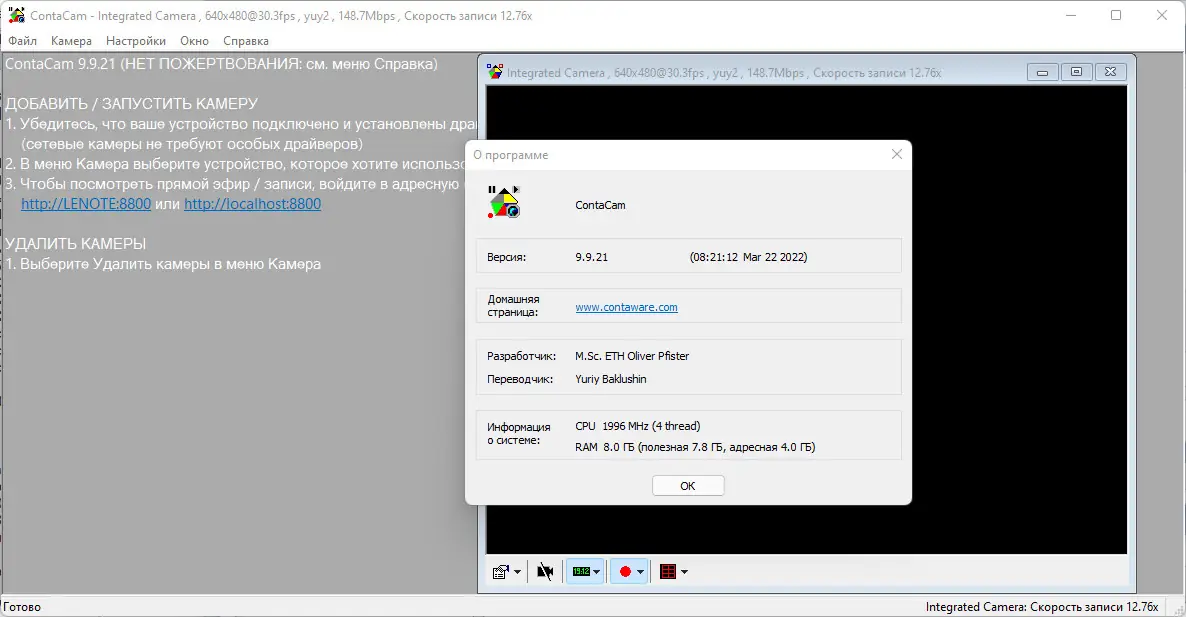Click the CPU 1996 MHz info line
Screen dimensions: 1186x617
(638, 426)
